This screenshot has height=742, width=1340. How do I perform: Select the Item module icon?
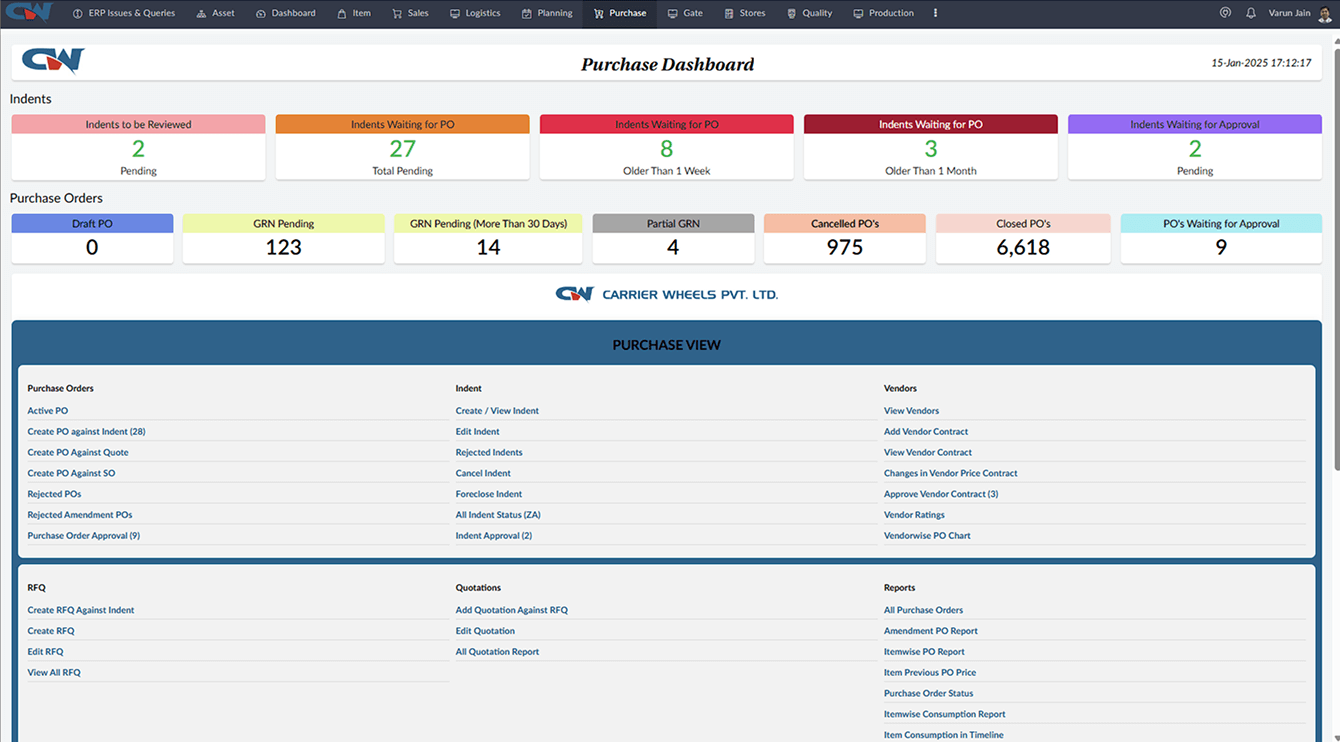tap(341, 13)
